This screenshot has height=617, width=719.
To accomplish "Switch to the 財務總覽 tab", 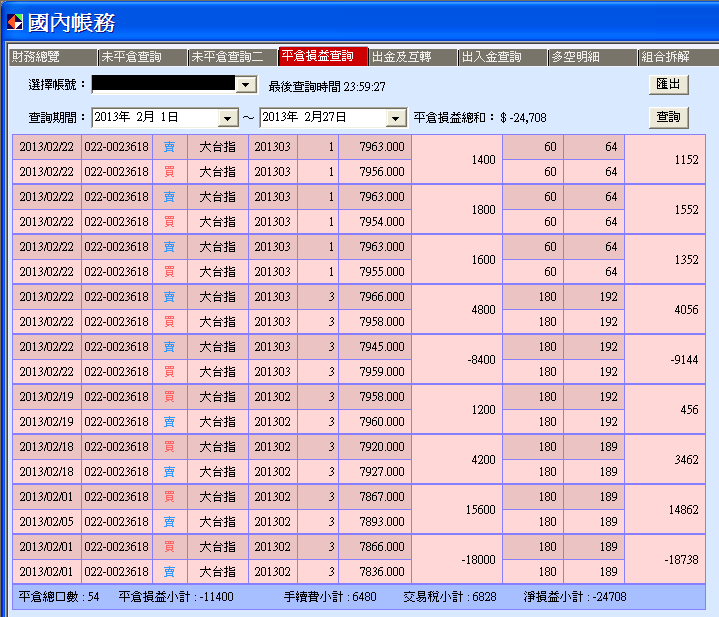I will coord(53,57).
